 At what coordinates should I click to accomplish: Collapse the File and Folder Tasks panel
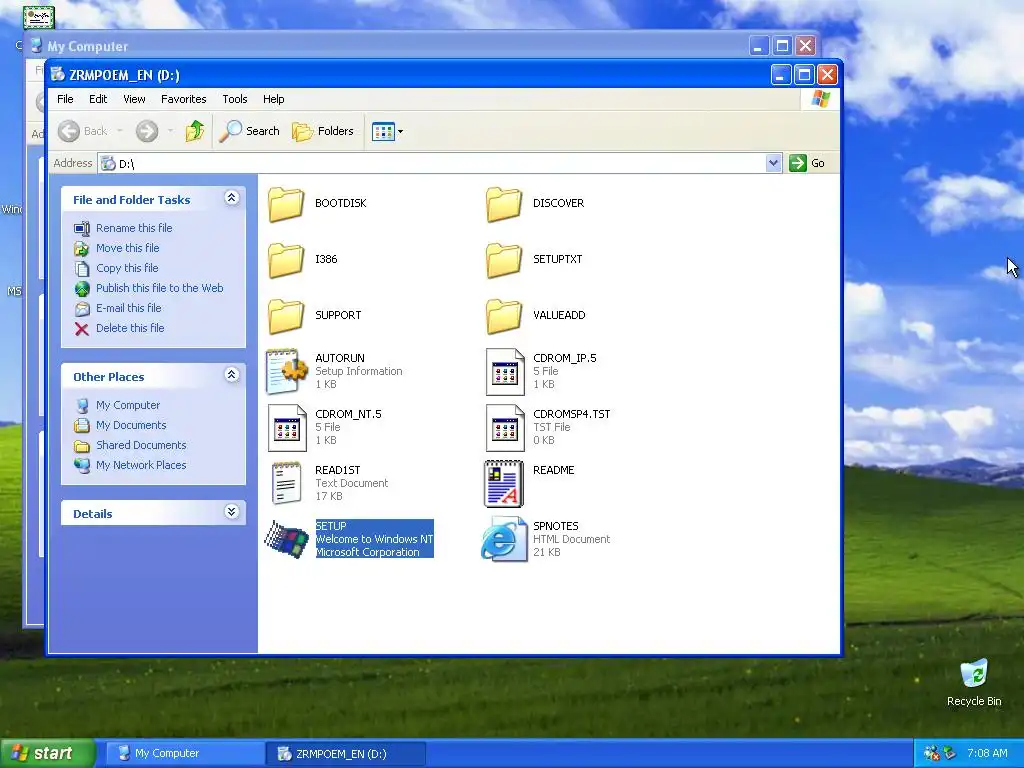[232, 198]
